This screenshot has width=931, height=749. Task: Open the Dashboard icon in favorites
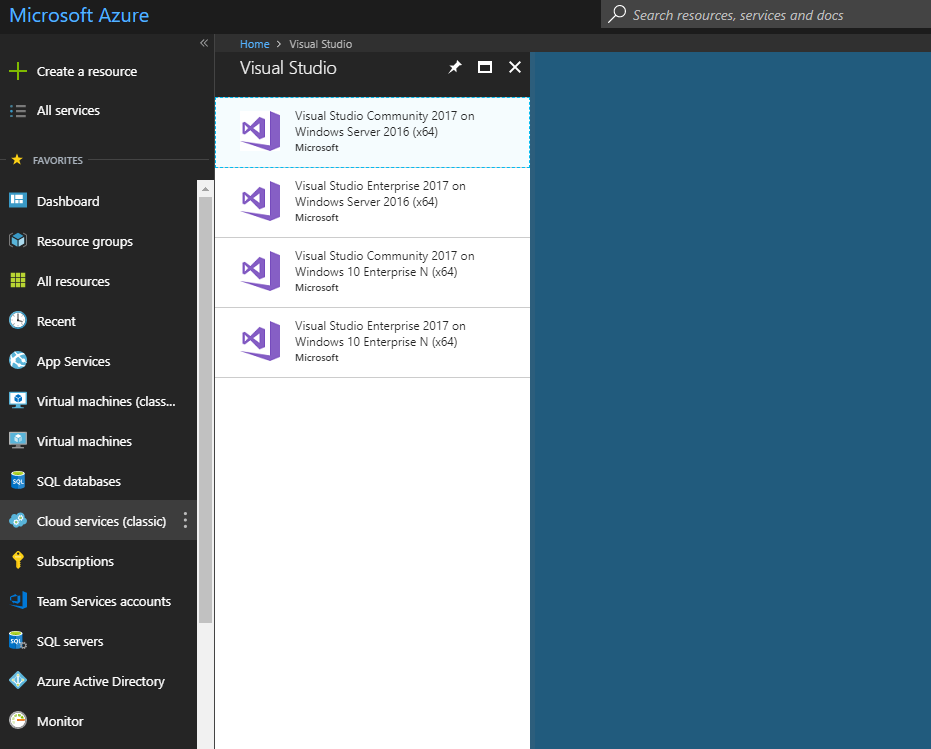[18, 201]
